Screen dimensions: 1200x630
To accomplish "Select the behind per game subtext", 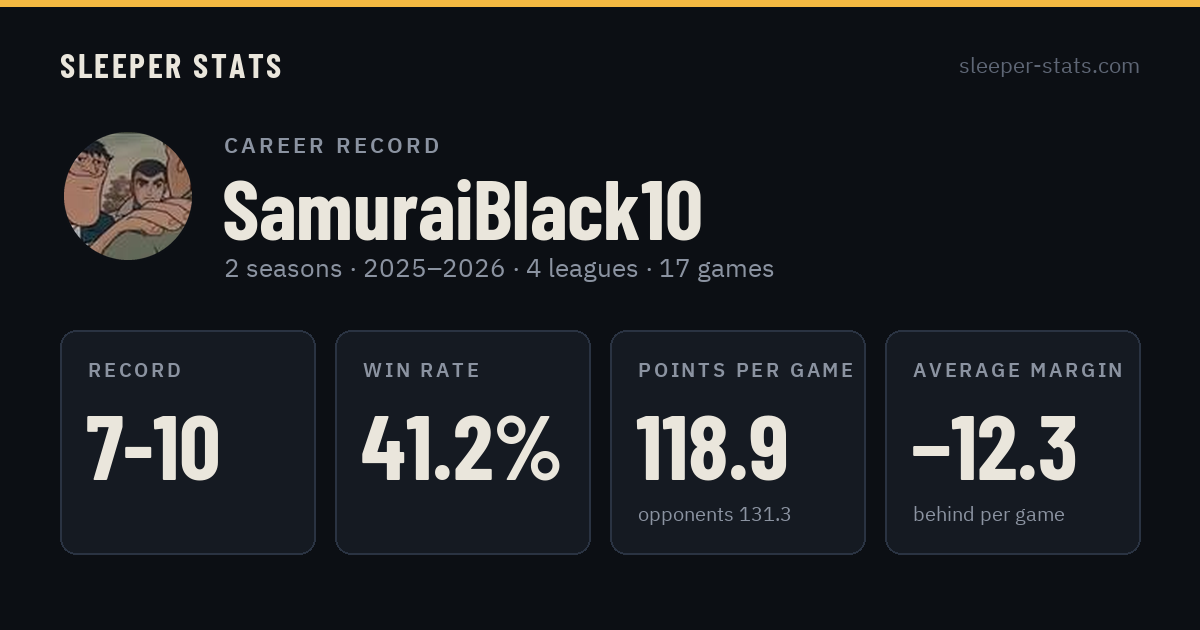I will point(989,515).
